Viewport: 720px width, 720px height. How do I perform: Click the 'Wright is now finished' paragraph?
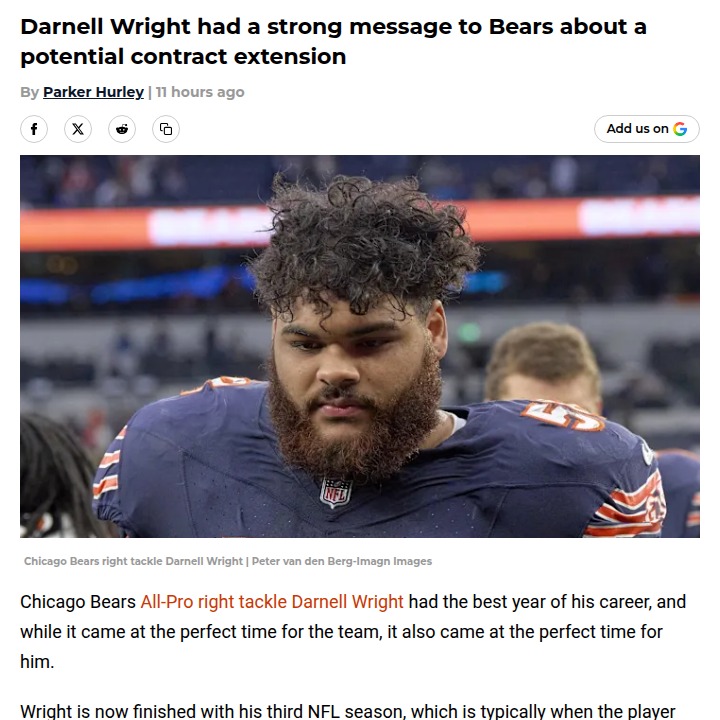(x=348, y=711)
